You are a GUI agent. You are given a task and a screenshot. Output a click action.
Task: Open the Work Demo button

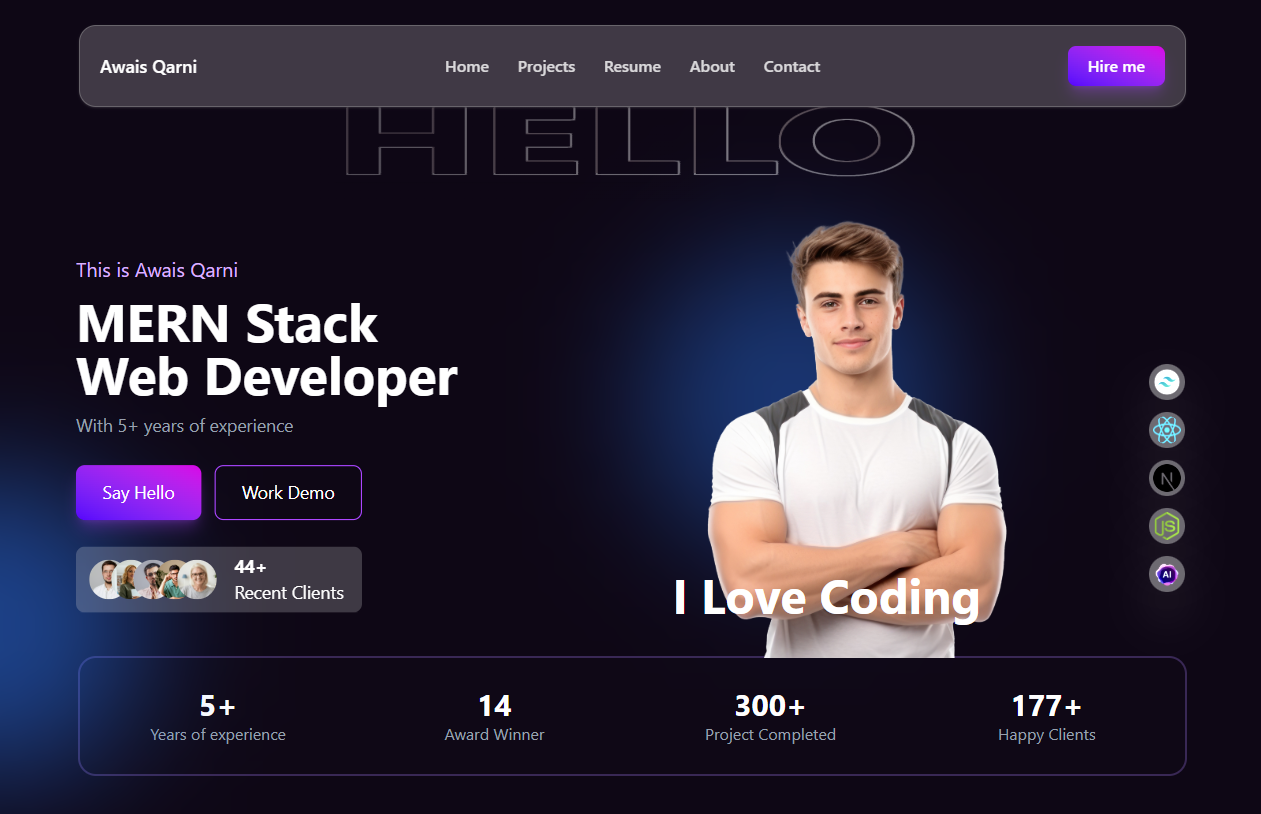288,492
